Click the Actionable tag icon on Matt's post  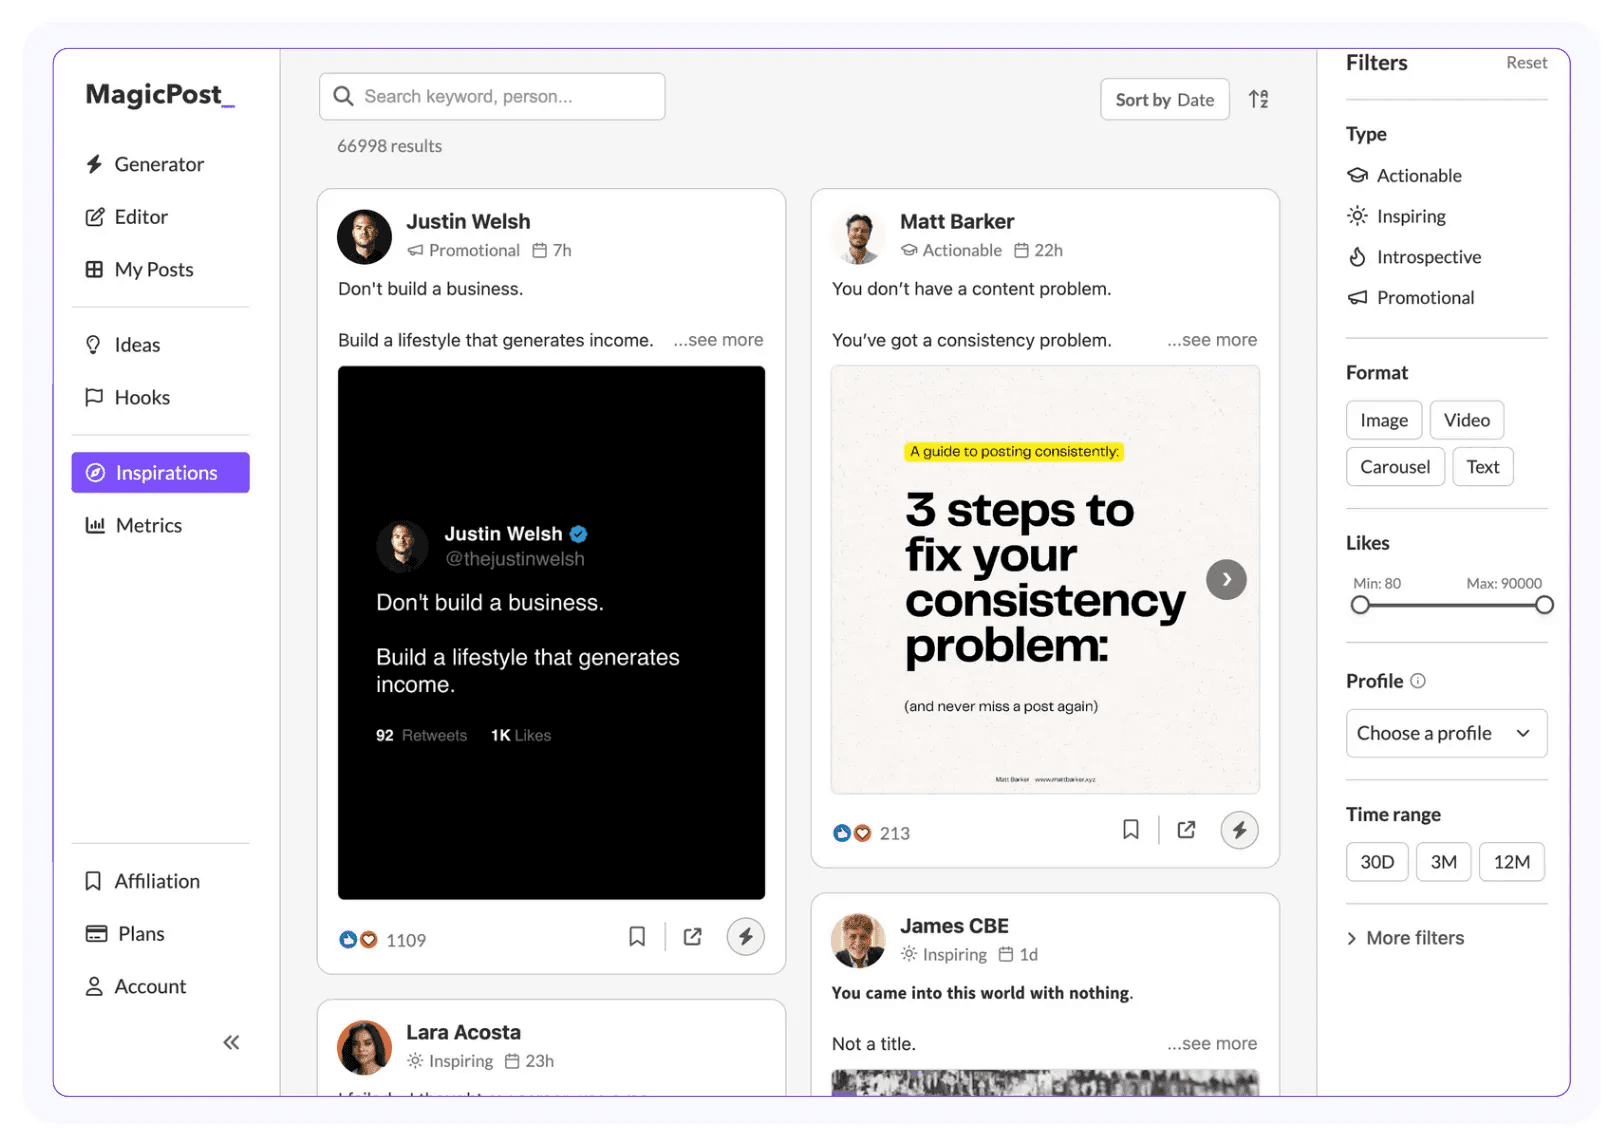coord(909,251)
